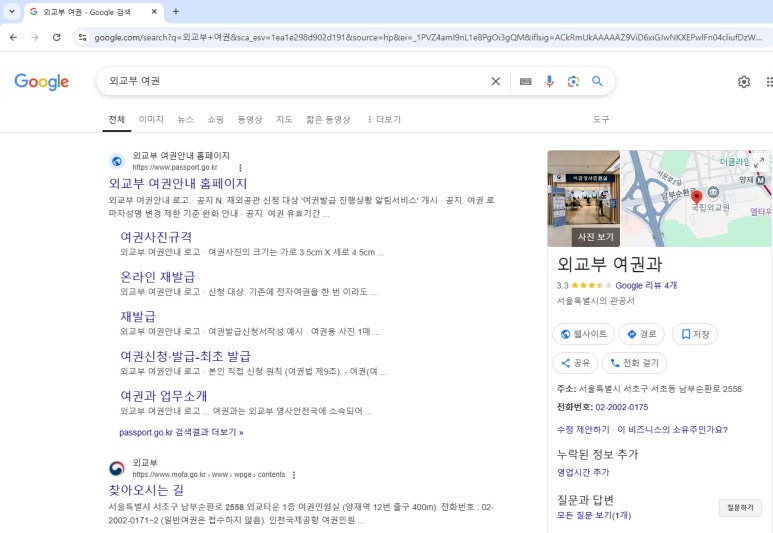
Task: View photos via 사진 보기 thumbnail
Action: click(x=584, y=198)
